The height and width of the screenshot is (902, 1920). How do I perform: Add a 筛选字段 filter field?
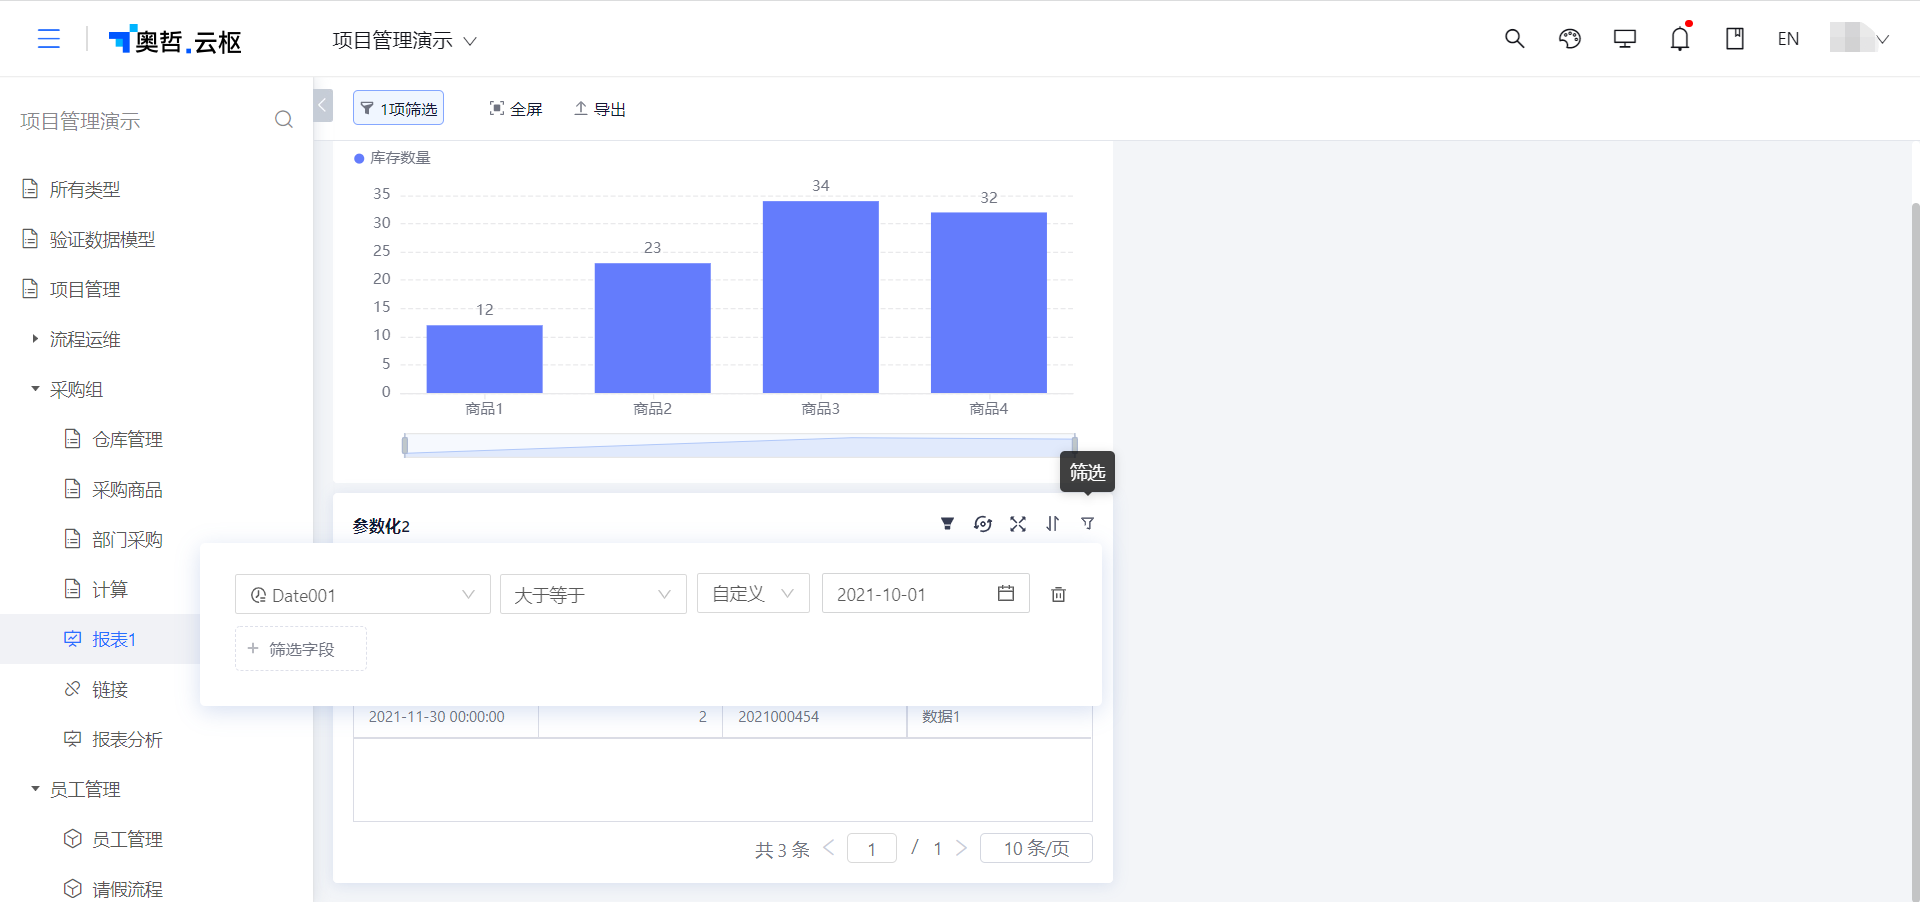(301, 649)
